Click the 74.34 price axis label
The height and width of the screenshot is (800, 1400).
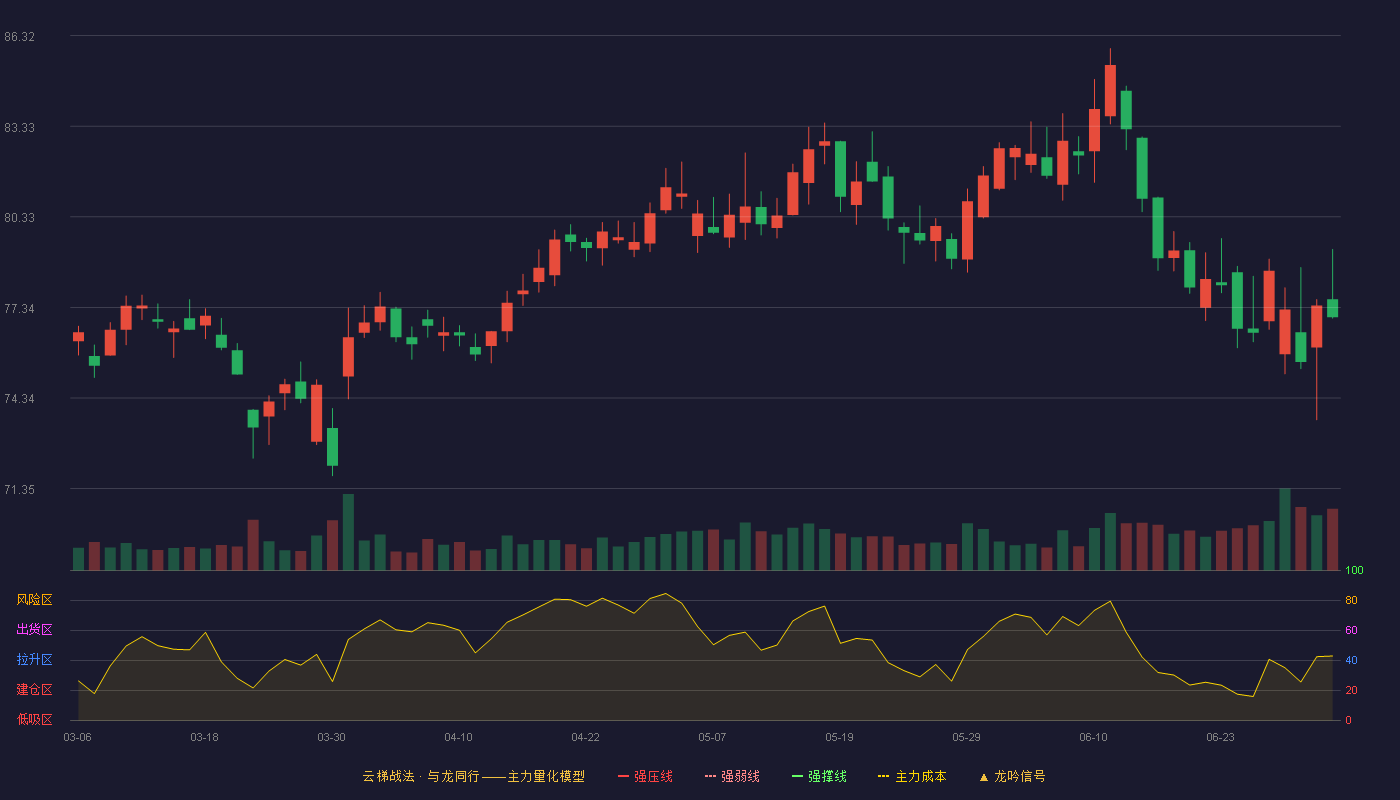[19, 399]
